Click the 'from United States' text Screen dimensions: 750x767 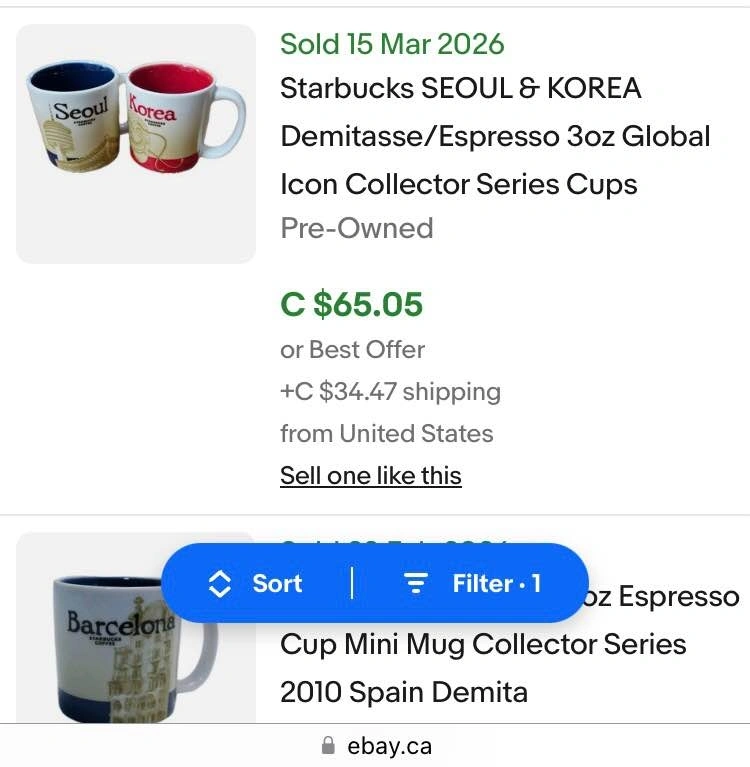click(386, 434)
